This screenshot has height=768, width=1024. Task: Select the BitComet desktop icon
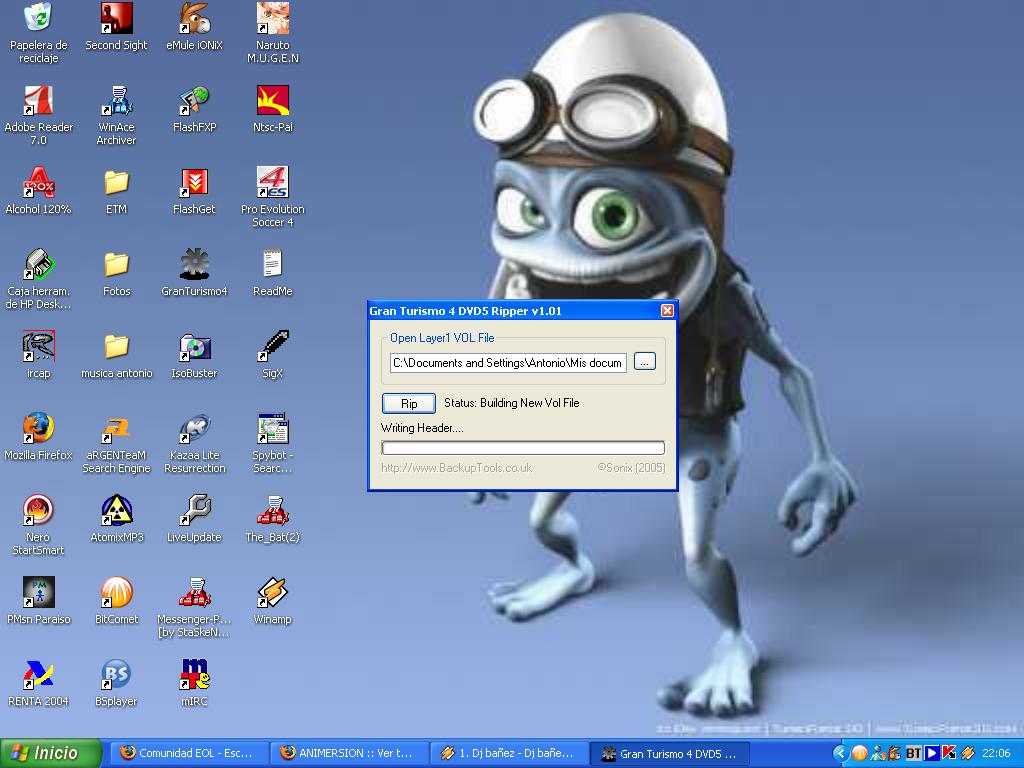click(116, 593)
